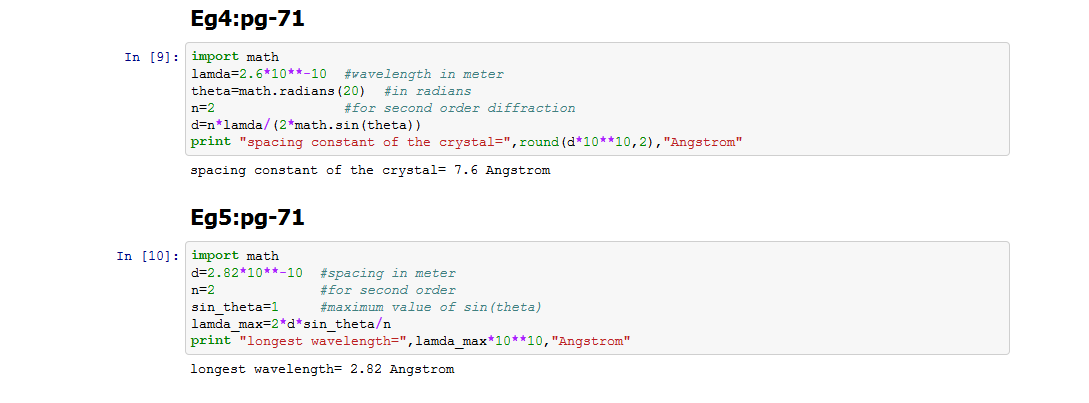The width and height of the screenshot is (1089, 403).
Task: Click the '#spacing in meter' comment
Action: click(x=388, y=273)
